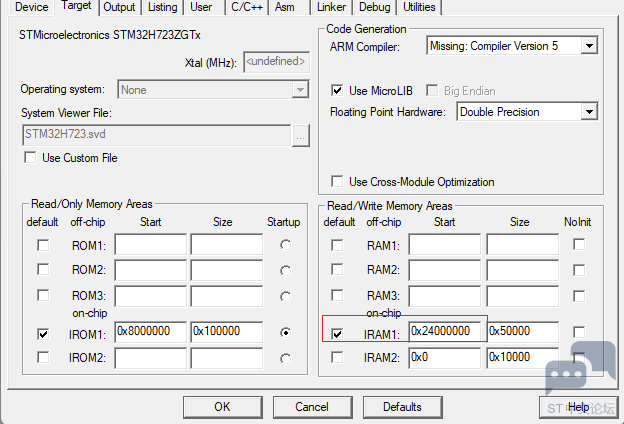
Task: Check the RAM2 default checkbox
Action: pos(337,270)
